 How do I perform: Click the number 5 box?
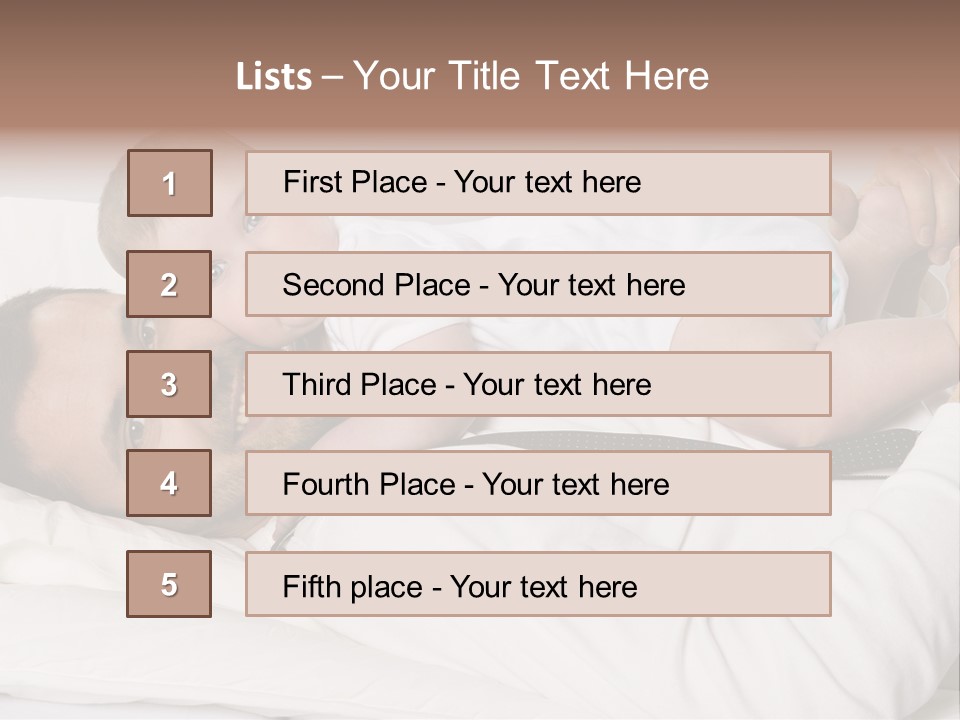[169, 584]
